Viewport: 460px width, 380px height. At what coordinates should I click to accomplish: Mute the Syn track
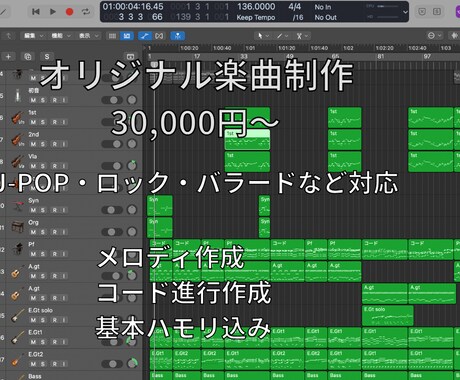[x=33, y=210]
